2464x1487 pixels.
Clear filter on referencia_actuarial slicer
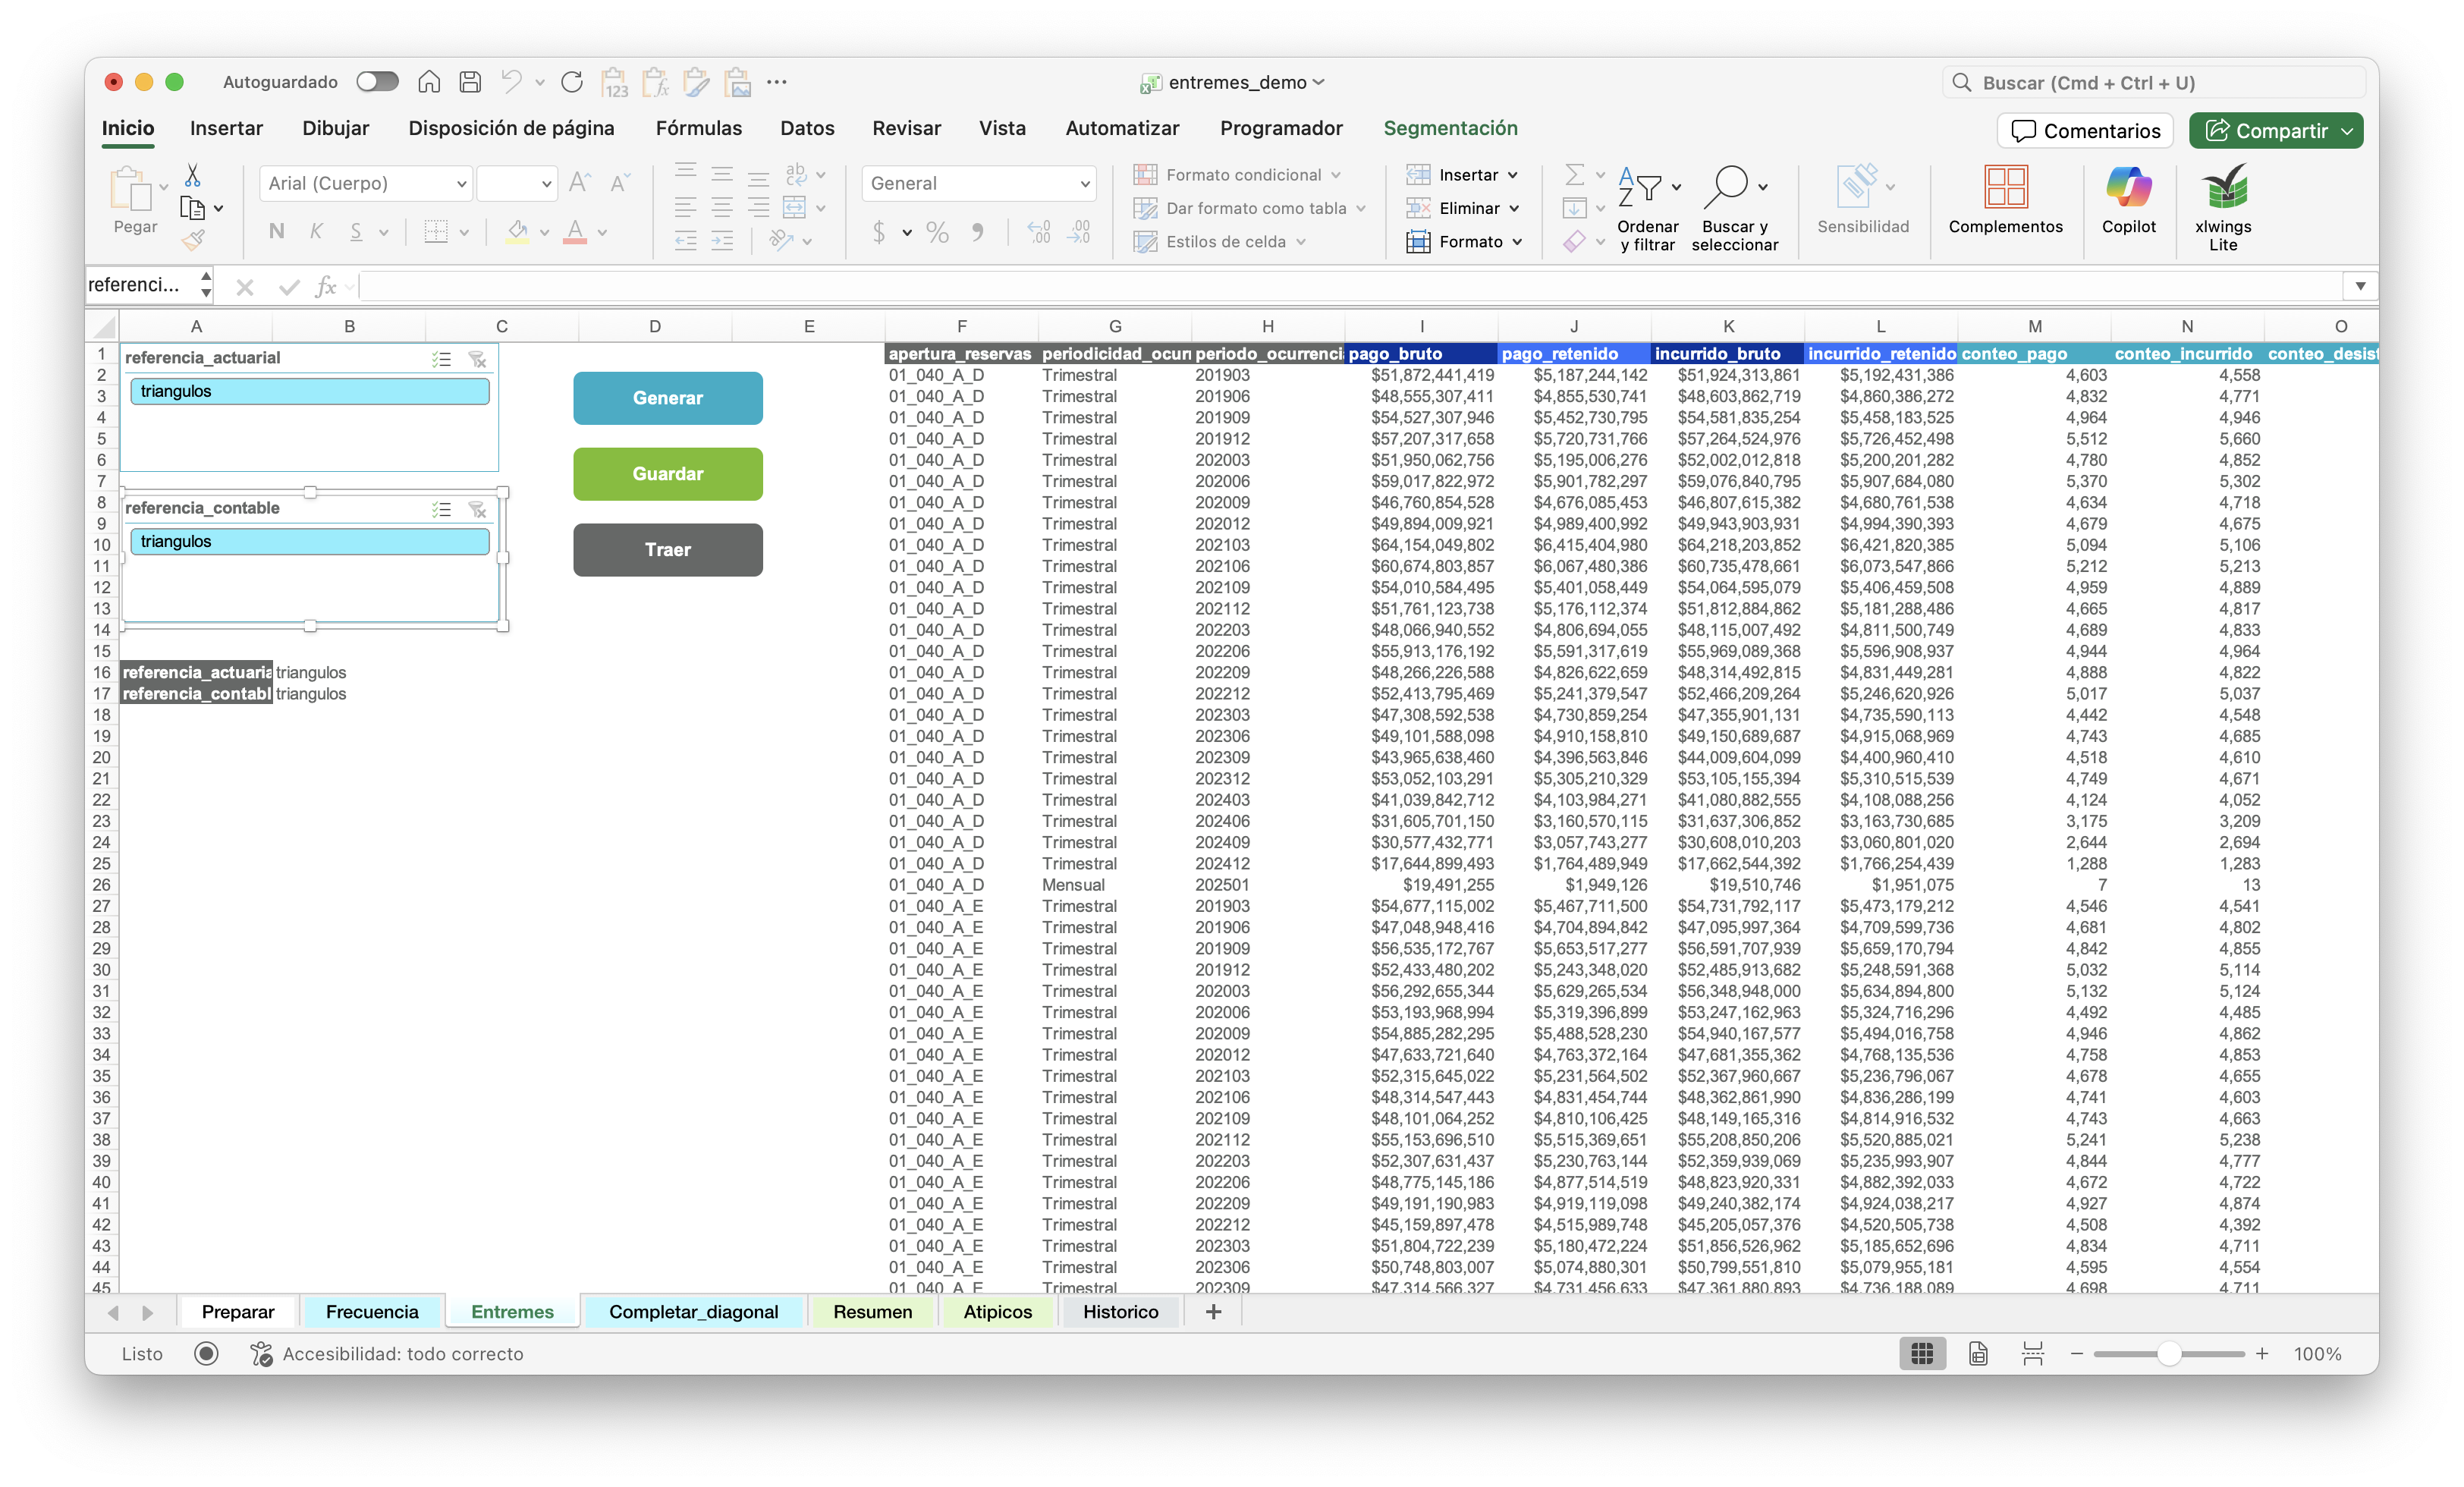point(477,359)
